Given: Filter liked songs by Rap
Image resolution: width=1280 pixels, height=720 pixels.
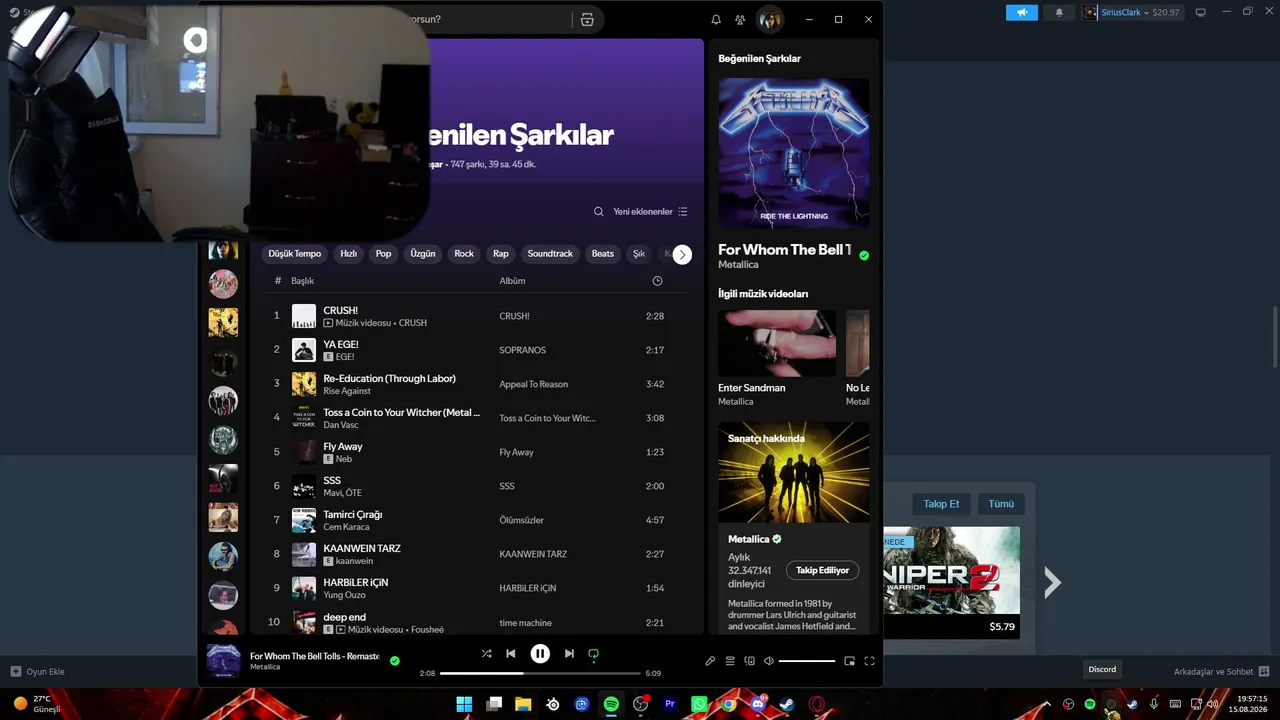Looking at the screenshot, I should [x=501, y=254].
